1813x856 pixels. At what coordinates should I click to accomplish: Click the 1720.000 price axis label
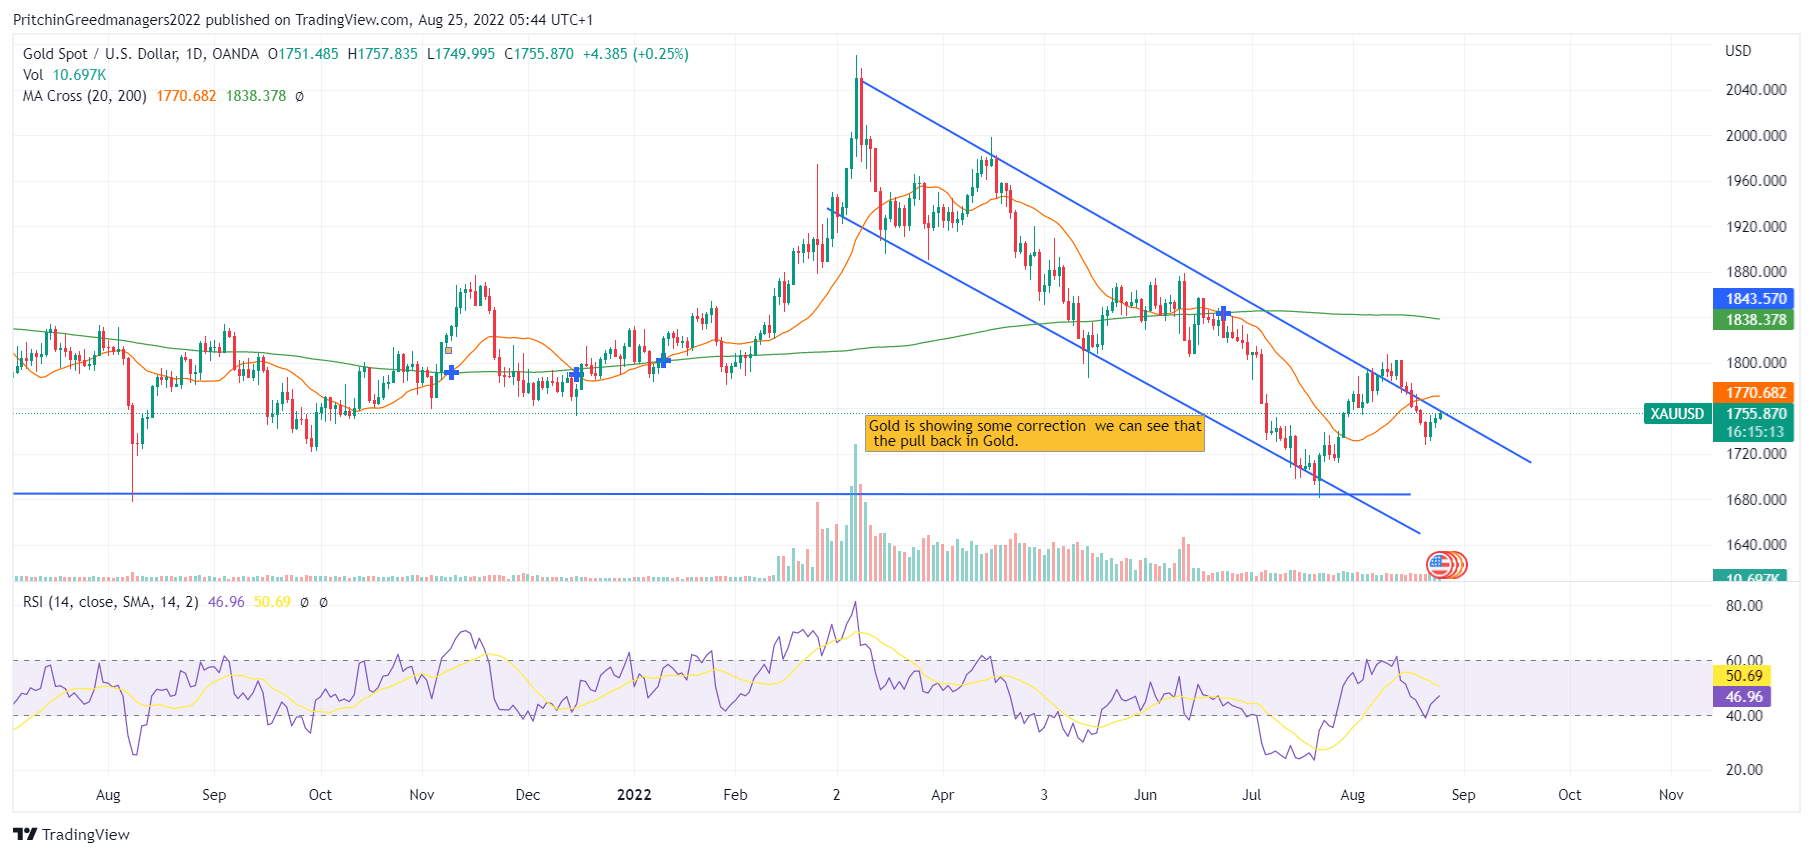(1756, 454)
